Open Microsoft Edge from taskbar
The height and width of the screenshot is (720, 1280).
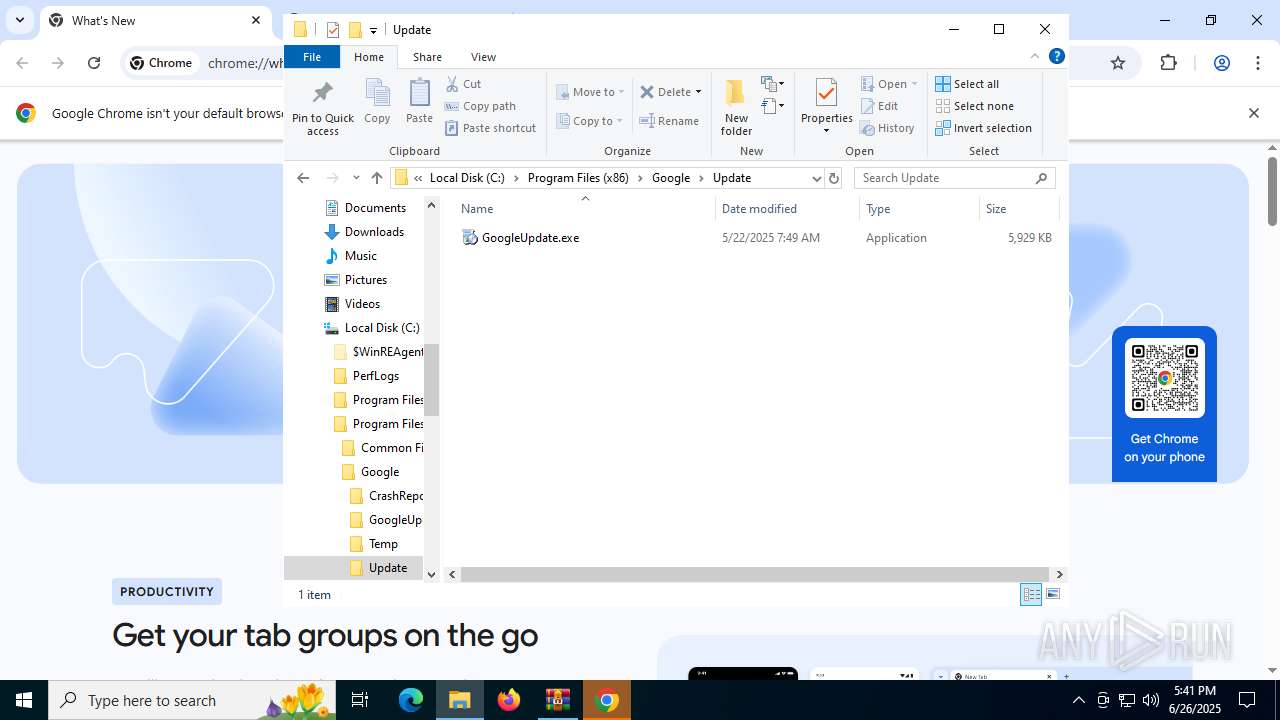click(x=411, y=700)
